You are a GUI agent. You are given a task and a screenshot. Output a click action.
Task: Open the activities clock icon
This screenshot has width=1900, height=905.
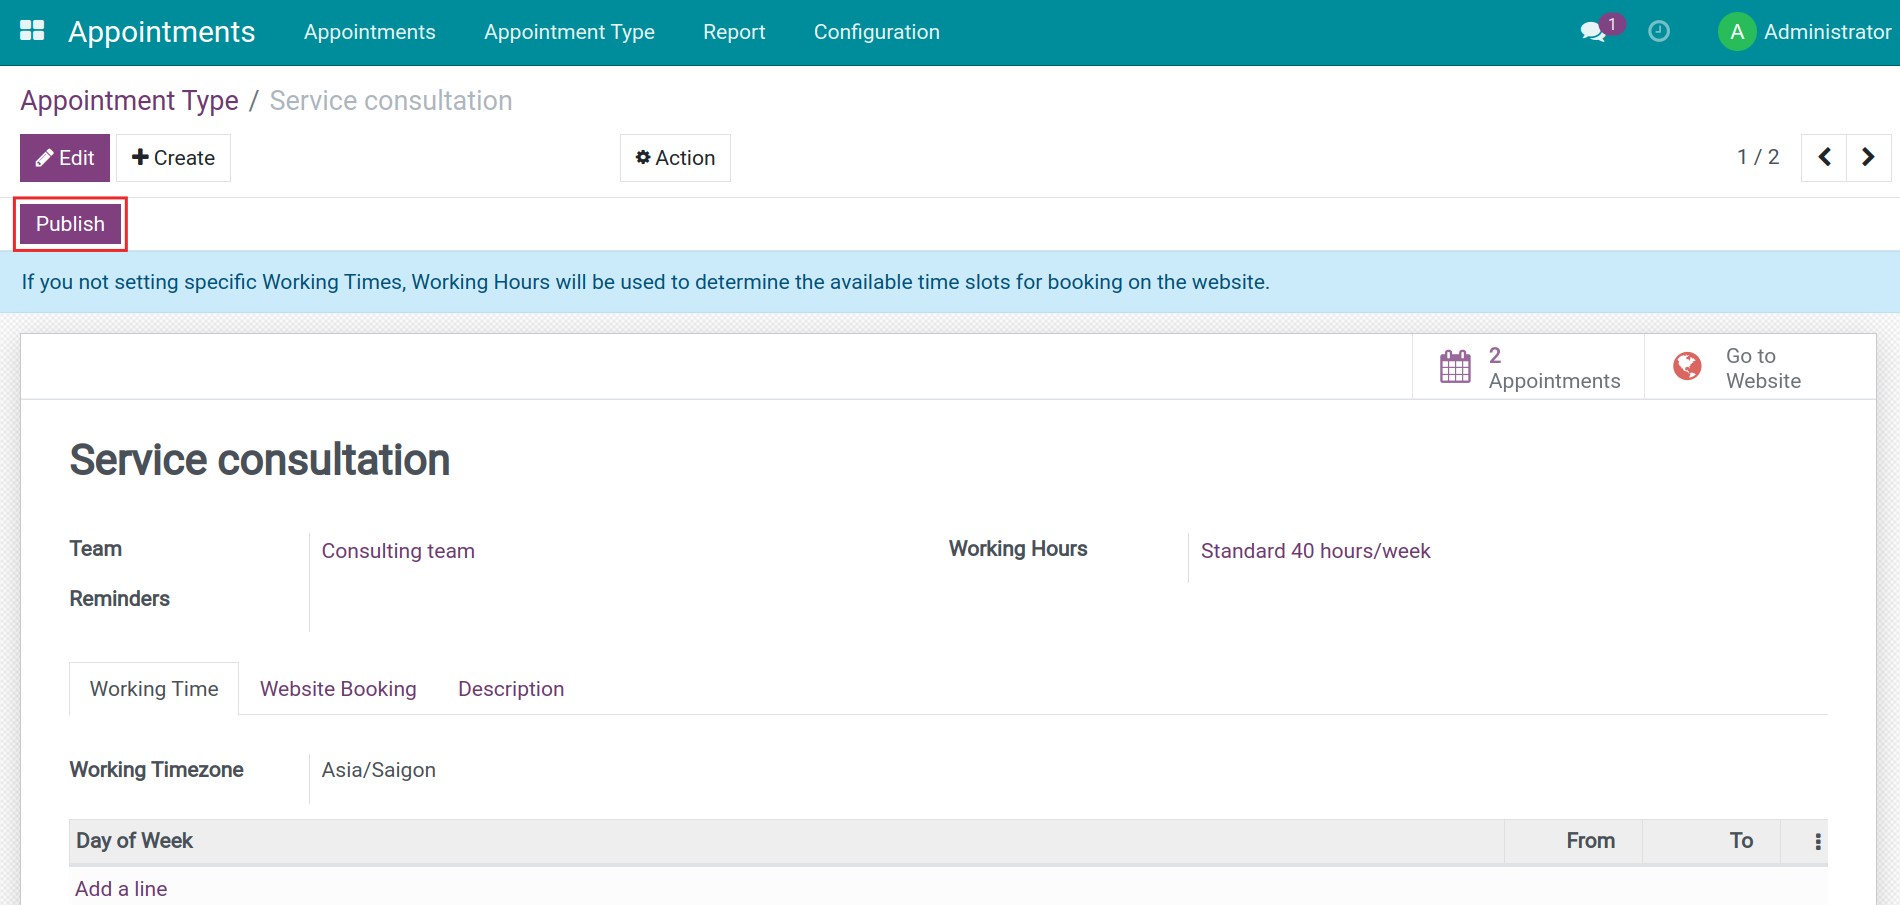click(x=1659, y=31)
